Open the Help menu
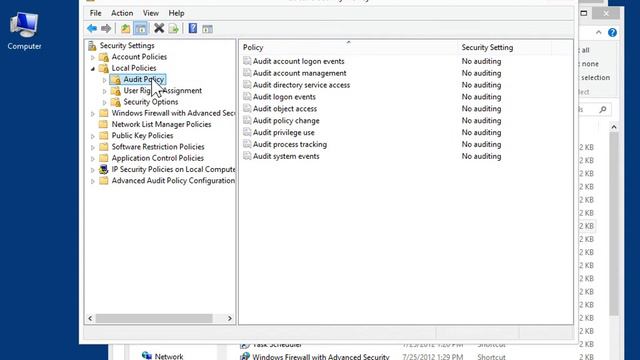This screenshot has height=360, width=640. (176, 13)
